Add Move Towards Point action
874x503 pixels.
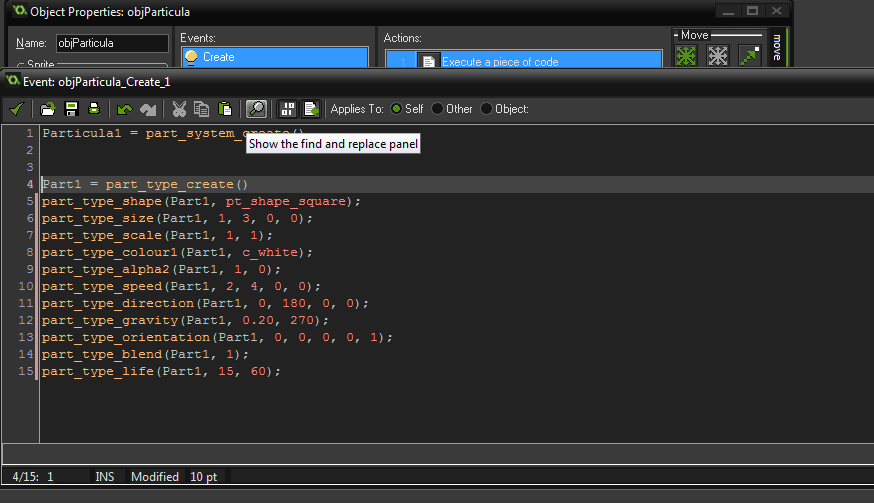(750, 56)
